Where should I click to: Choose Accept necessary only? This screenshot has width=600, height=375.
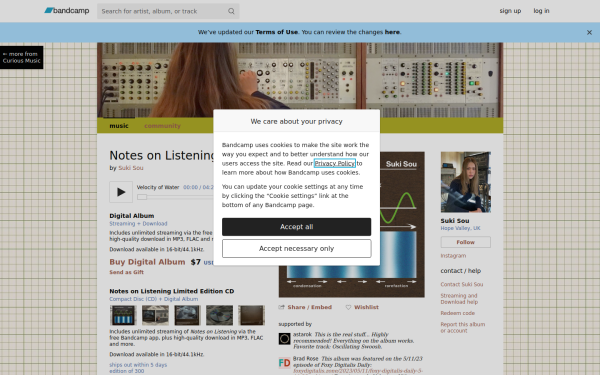click(x=297, y=249)
